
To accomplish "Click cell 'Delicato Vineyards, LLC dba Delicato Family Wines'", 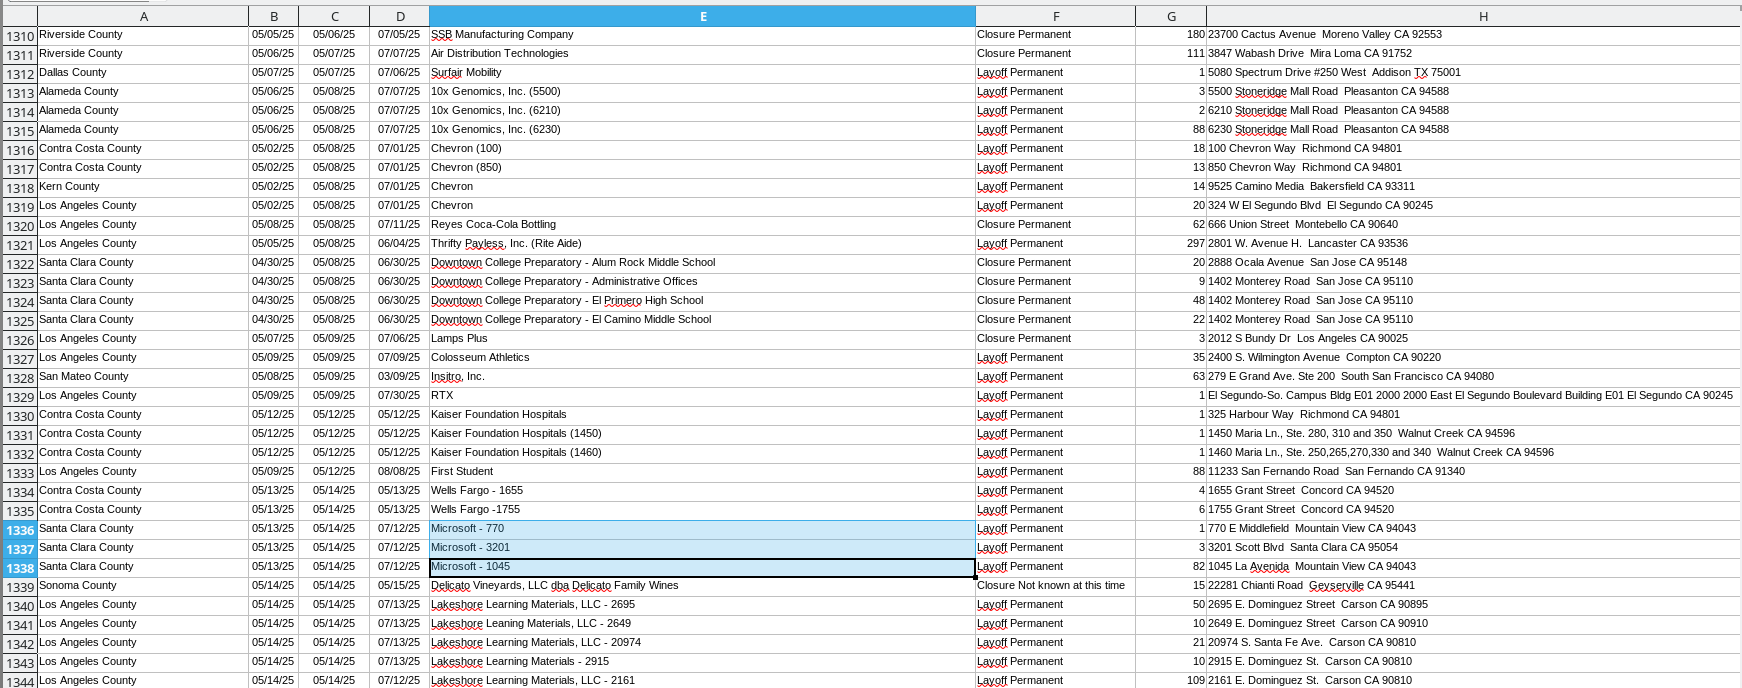I will coord(702,586).
